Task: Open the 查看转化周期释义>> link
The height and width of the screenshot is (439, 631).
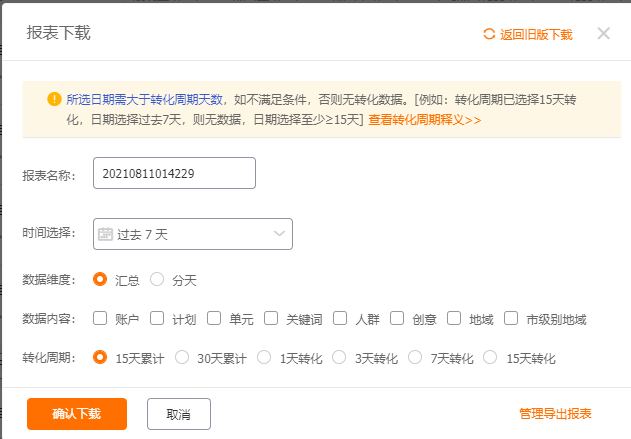Action: [425, 120]
